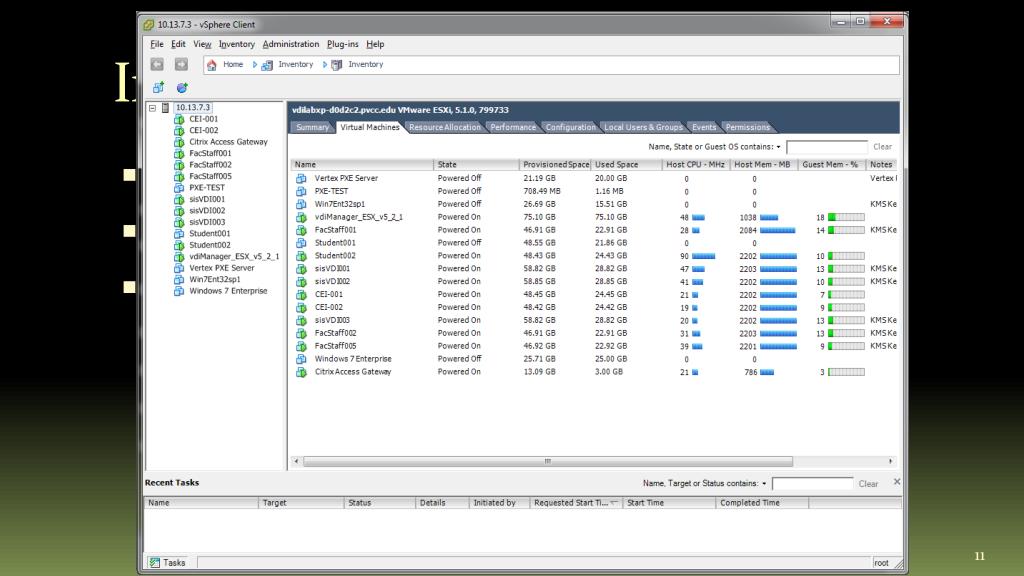Screen dimensions: 1024x576
Task: Click Clear next to the VM filter box
Action: click(x=882, y=147)
